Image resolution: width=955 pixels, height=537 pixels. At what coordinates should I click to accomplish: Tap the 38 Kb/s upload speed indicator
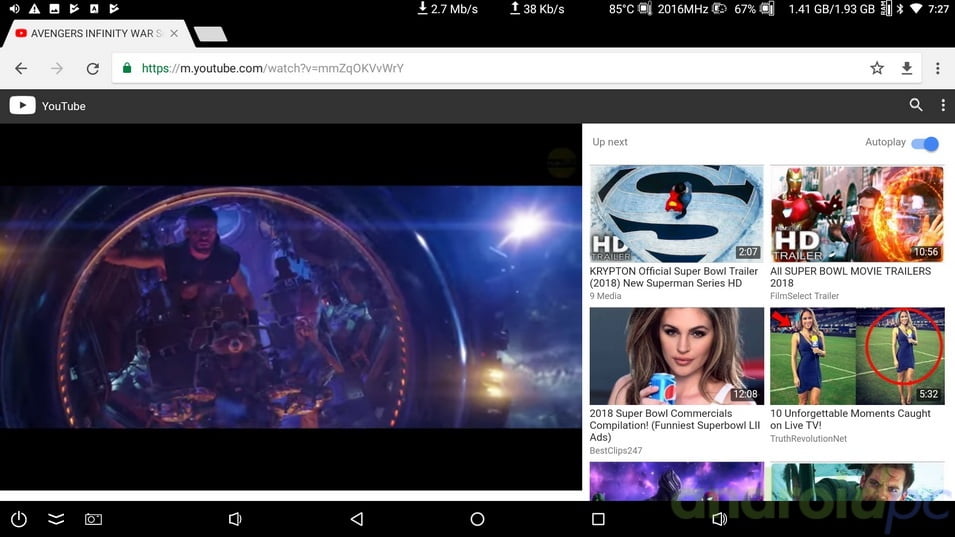pos(537,9)
